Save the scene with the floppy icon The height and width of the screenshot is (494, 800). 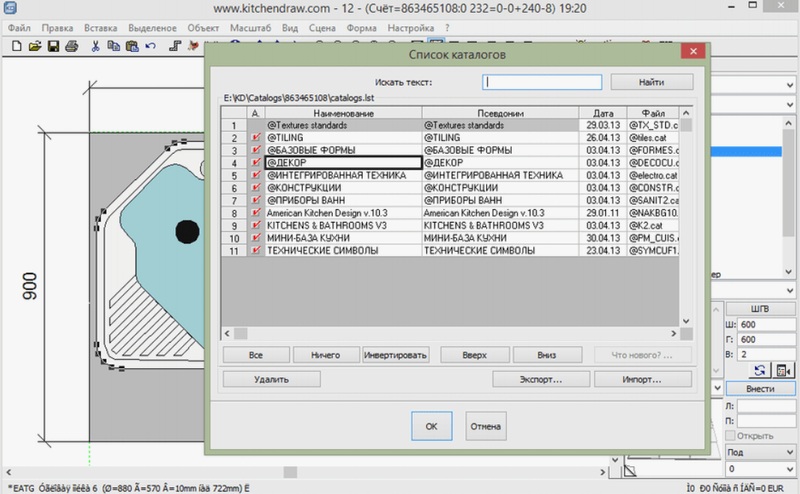click(53, 46)
